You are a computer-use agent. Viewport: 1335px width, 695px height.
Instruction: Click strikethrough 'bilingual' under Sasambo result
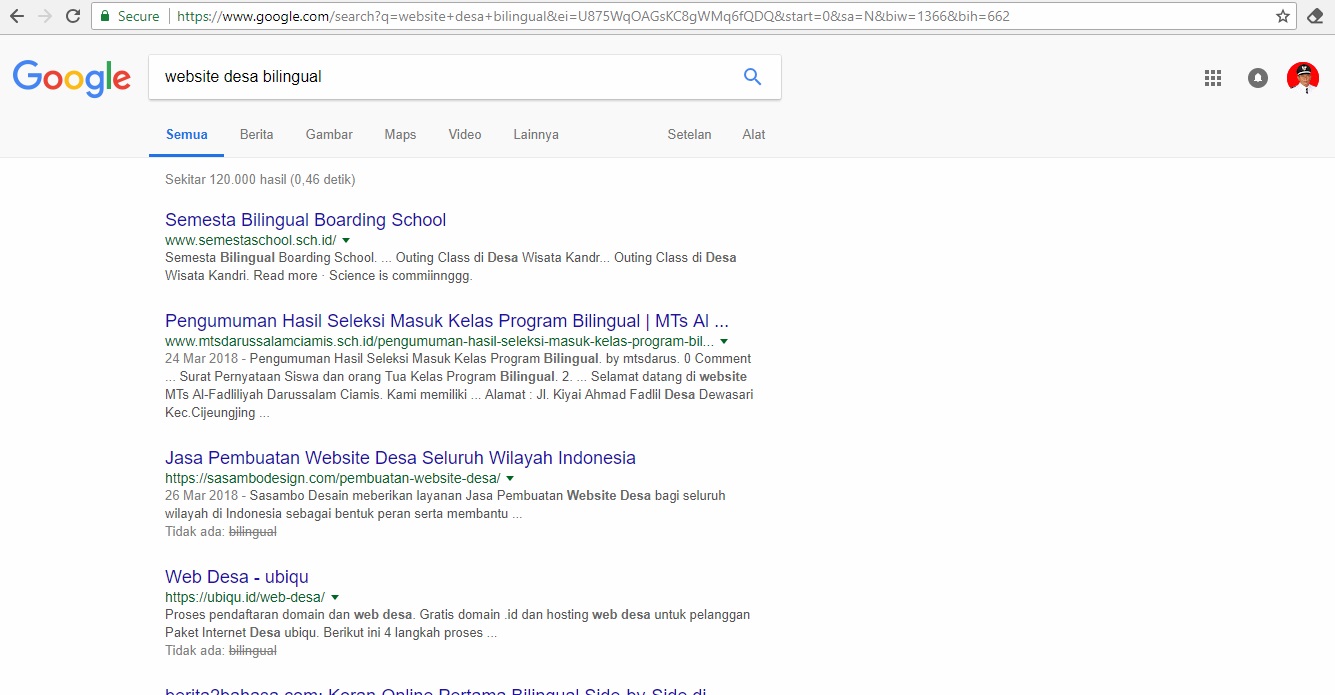tap(253, 532)
